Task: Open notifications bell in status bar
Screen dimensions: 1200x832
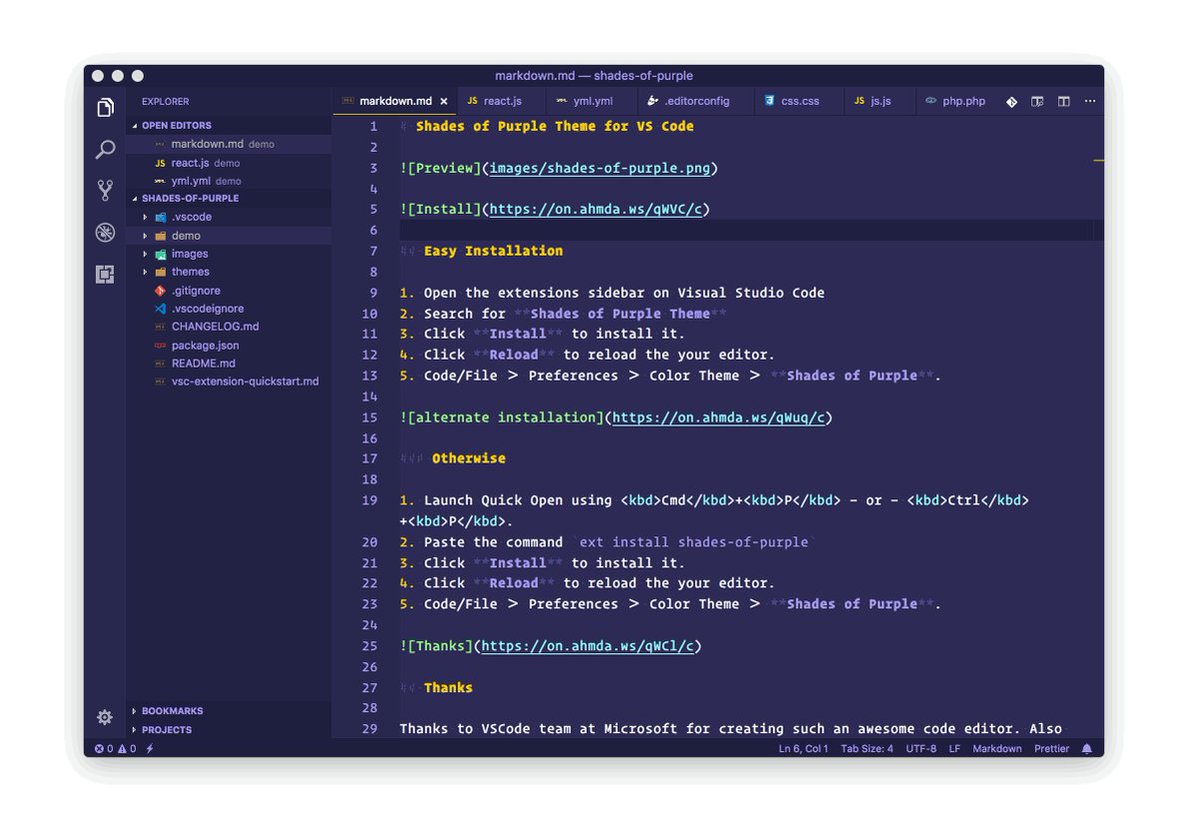Action: point(1087,749)
